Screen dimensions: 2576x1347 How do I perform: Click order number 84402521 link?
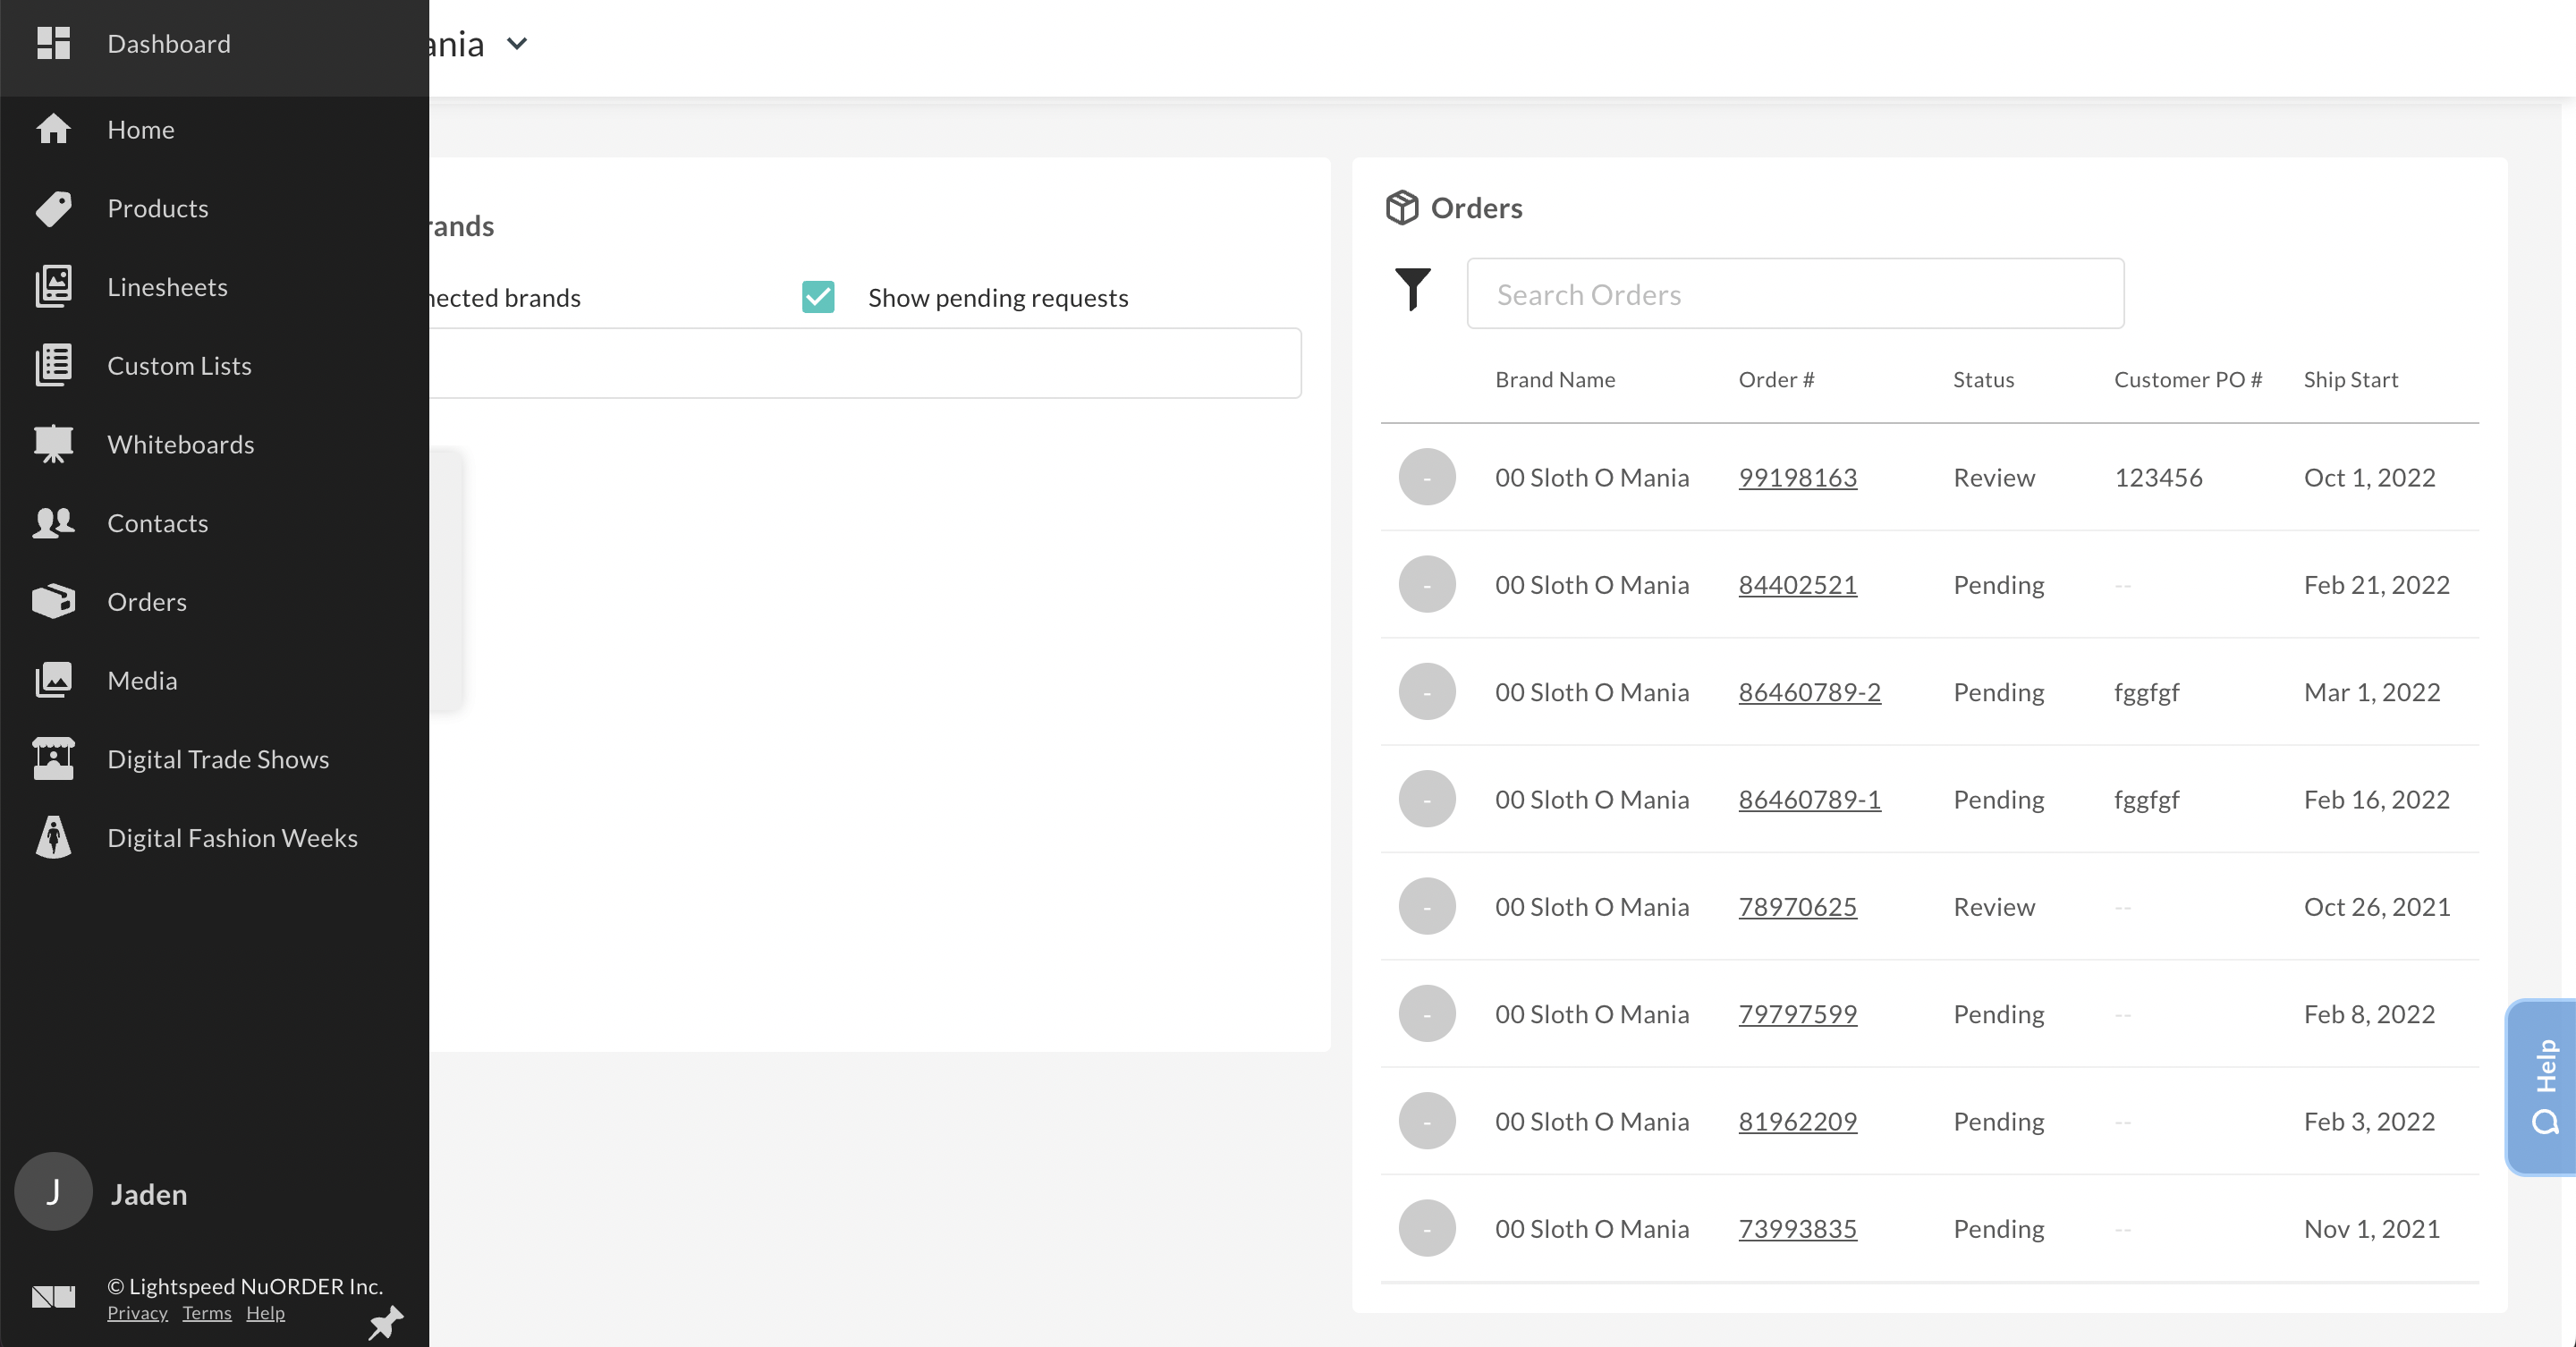coord(1798,584)
